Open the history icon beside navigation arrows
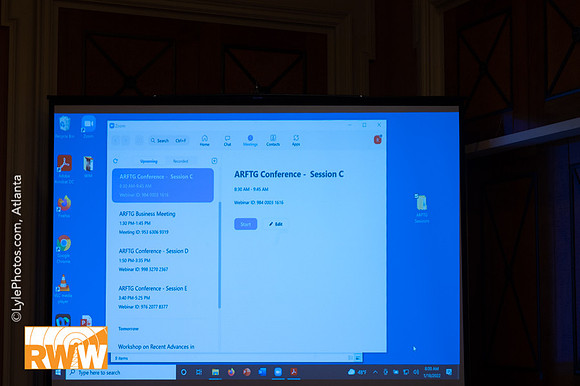 139,140
